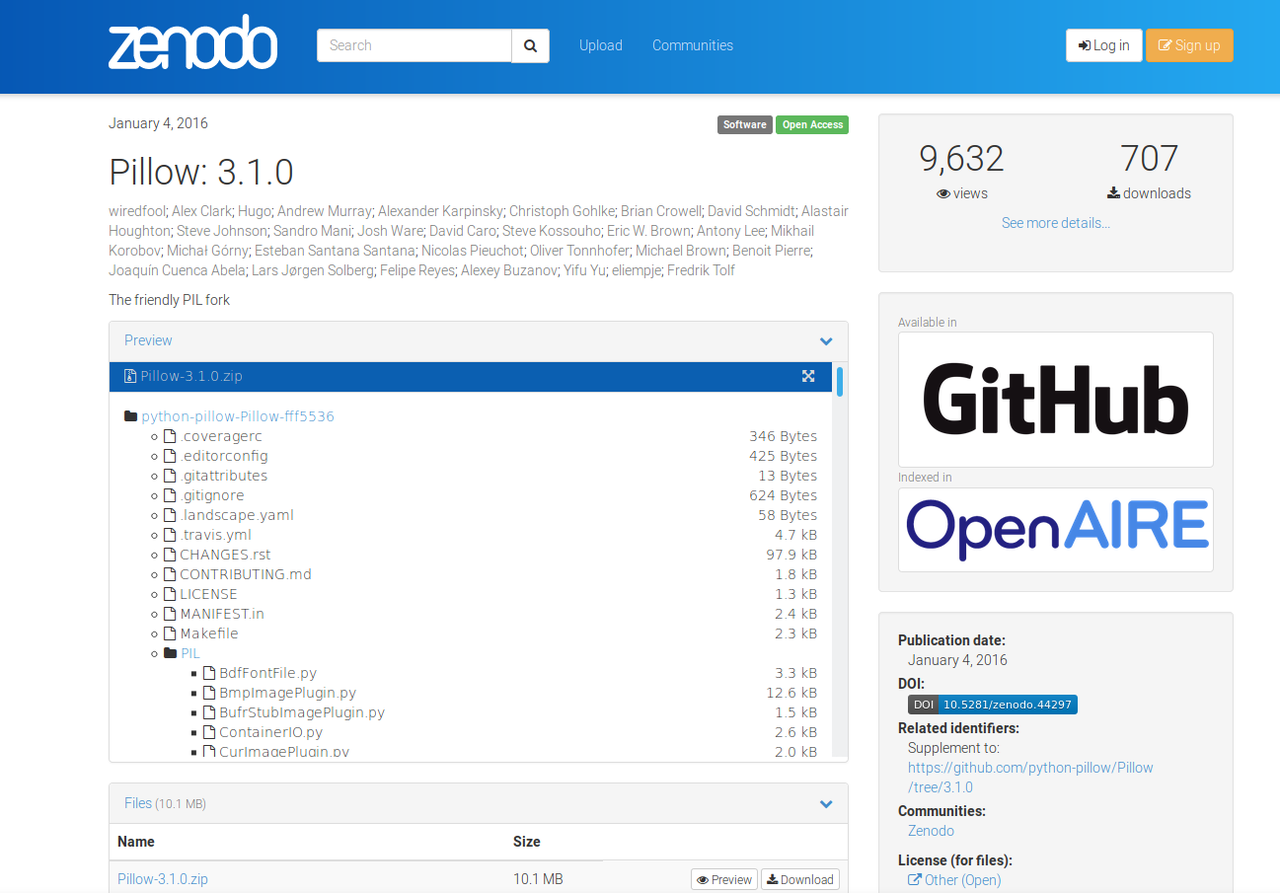Click the PIL folder icon
Screen dimensions: 1280x893
coord(170,654)
